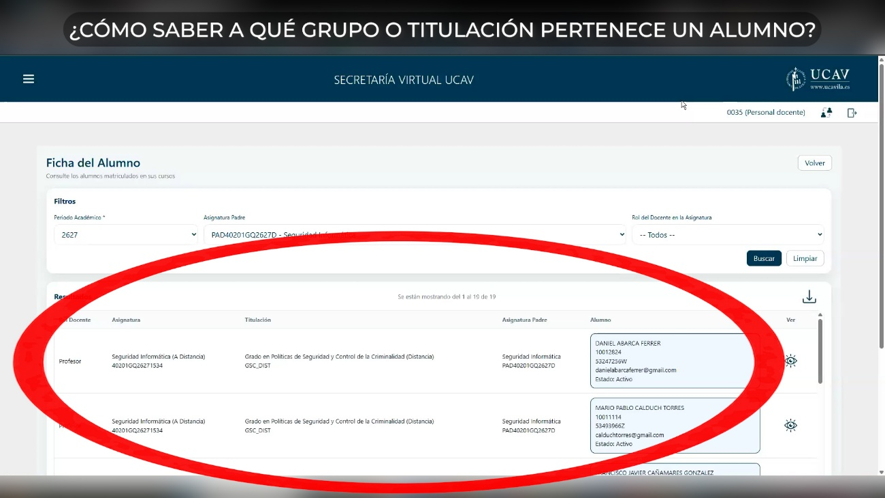This screenshot has height=498, width=885.
Task: Click the Limpiar button
Action: [x=805, y=258]
